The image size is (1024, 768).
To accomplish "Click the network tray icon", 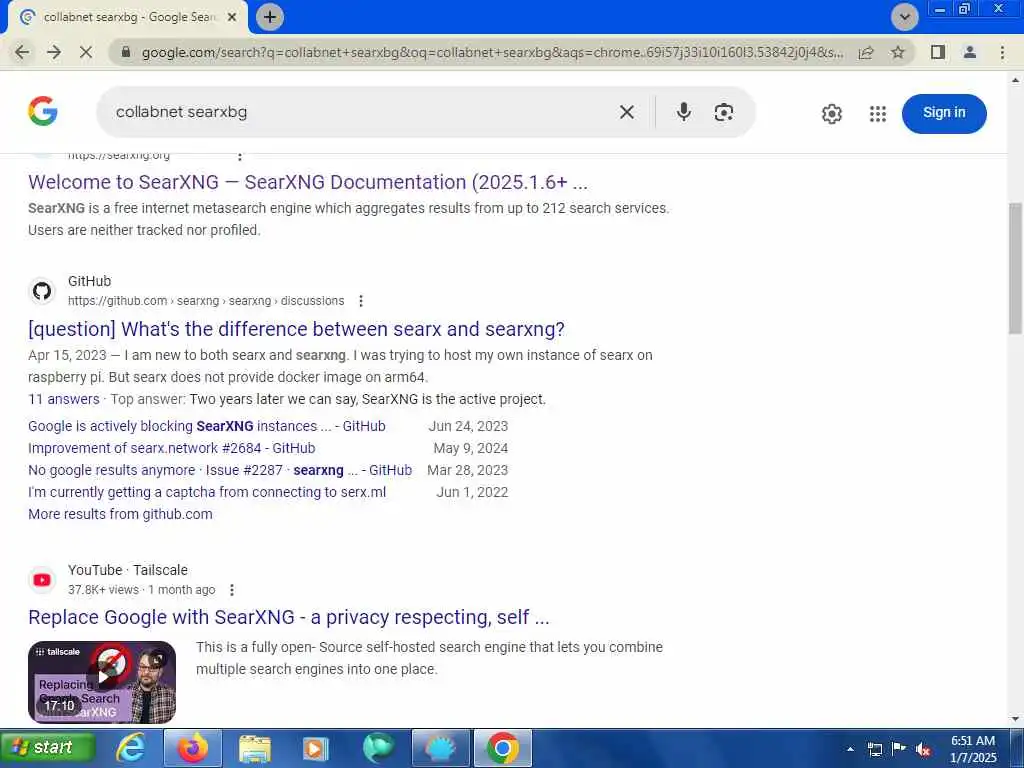I will click(x=875, y=749).
